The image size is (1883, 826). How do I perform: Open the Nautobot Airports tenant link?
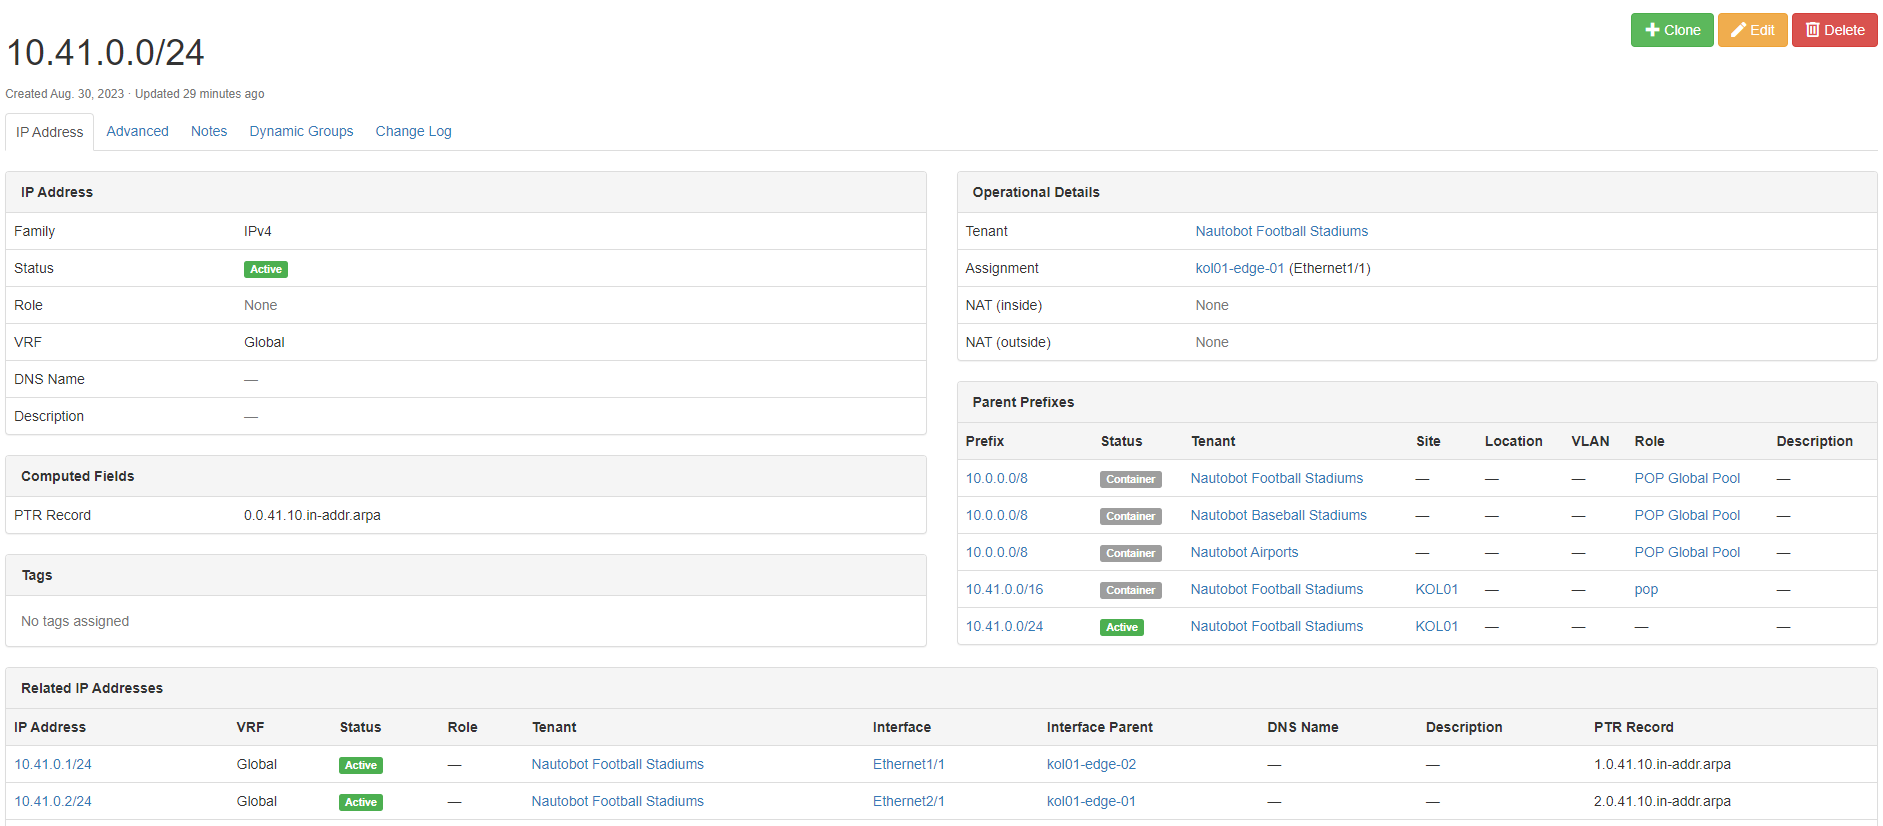point(1244,552)
